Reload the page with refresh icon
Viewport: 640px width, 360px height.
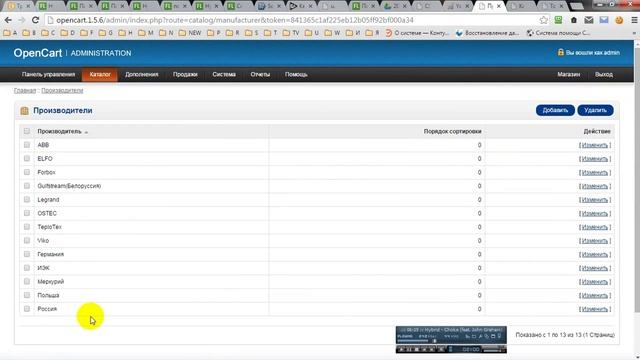(36, 20)
